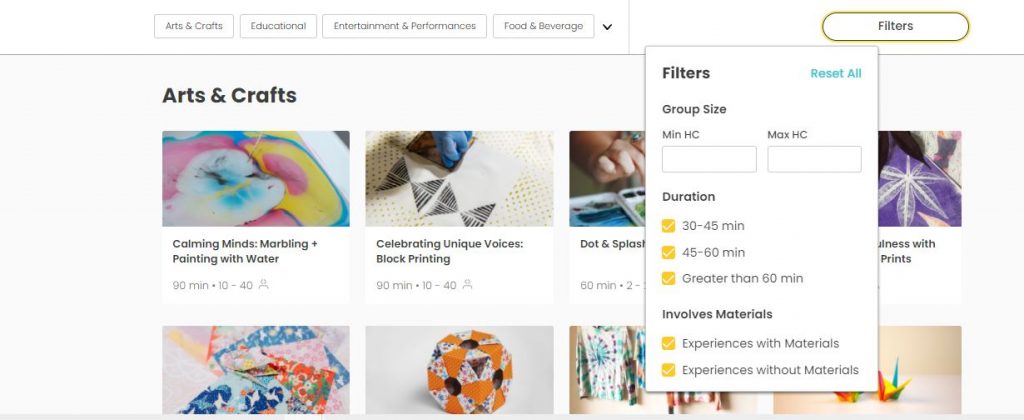Disable Greater than 60 min filter

668,278
